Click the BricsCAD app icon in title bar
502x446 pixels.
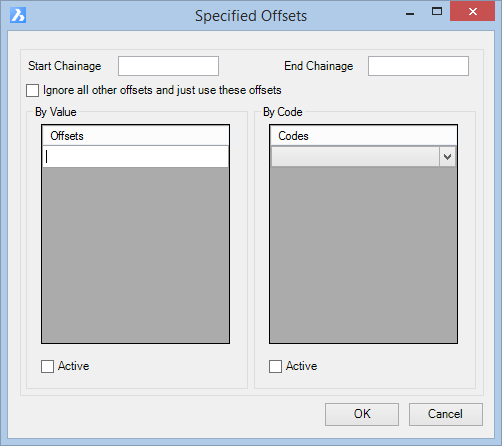tap(18, 15)
